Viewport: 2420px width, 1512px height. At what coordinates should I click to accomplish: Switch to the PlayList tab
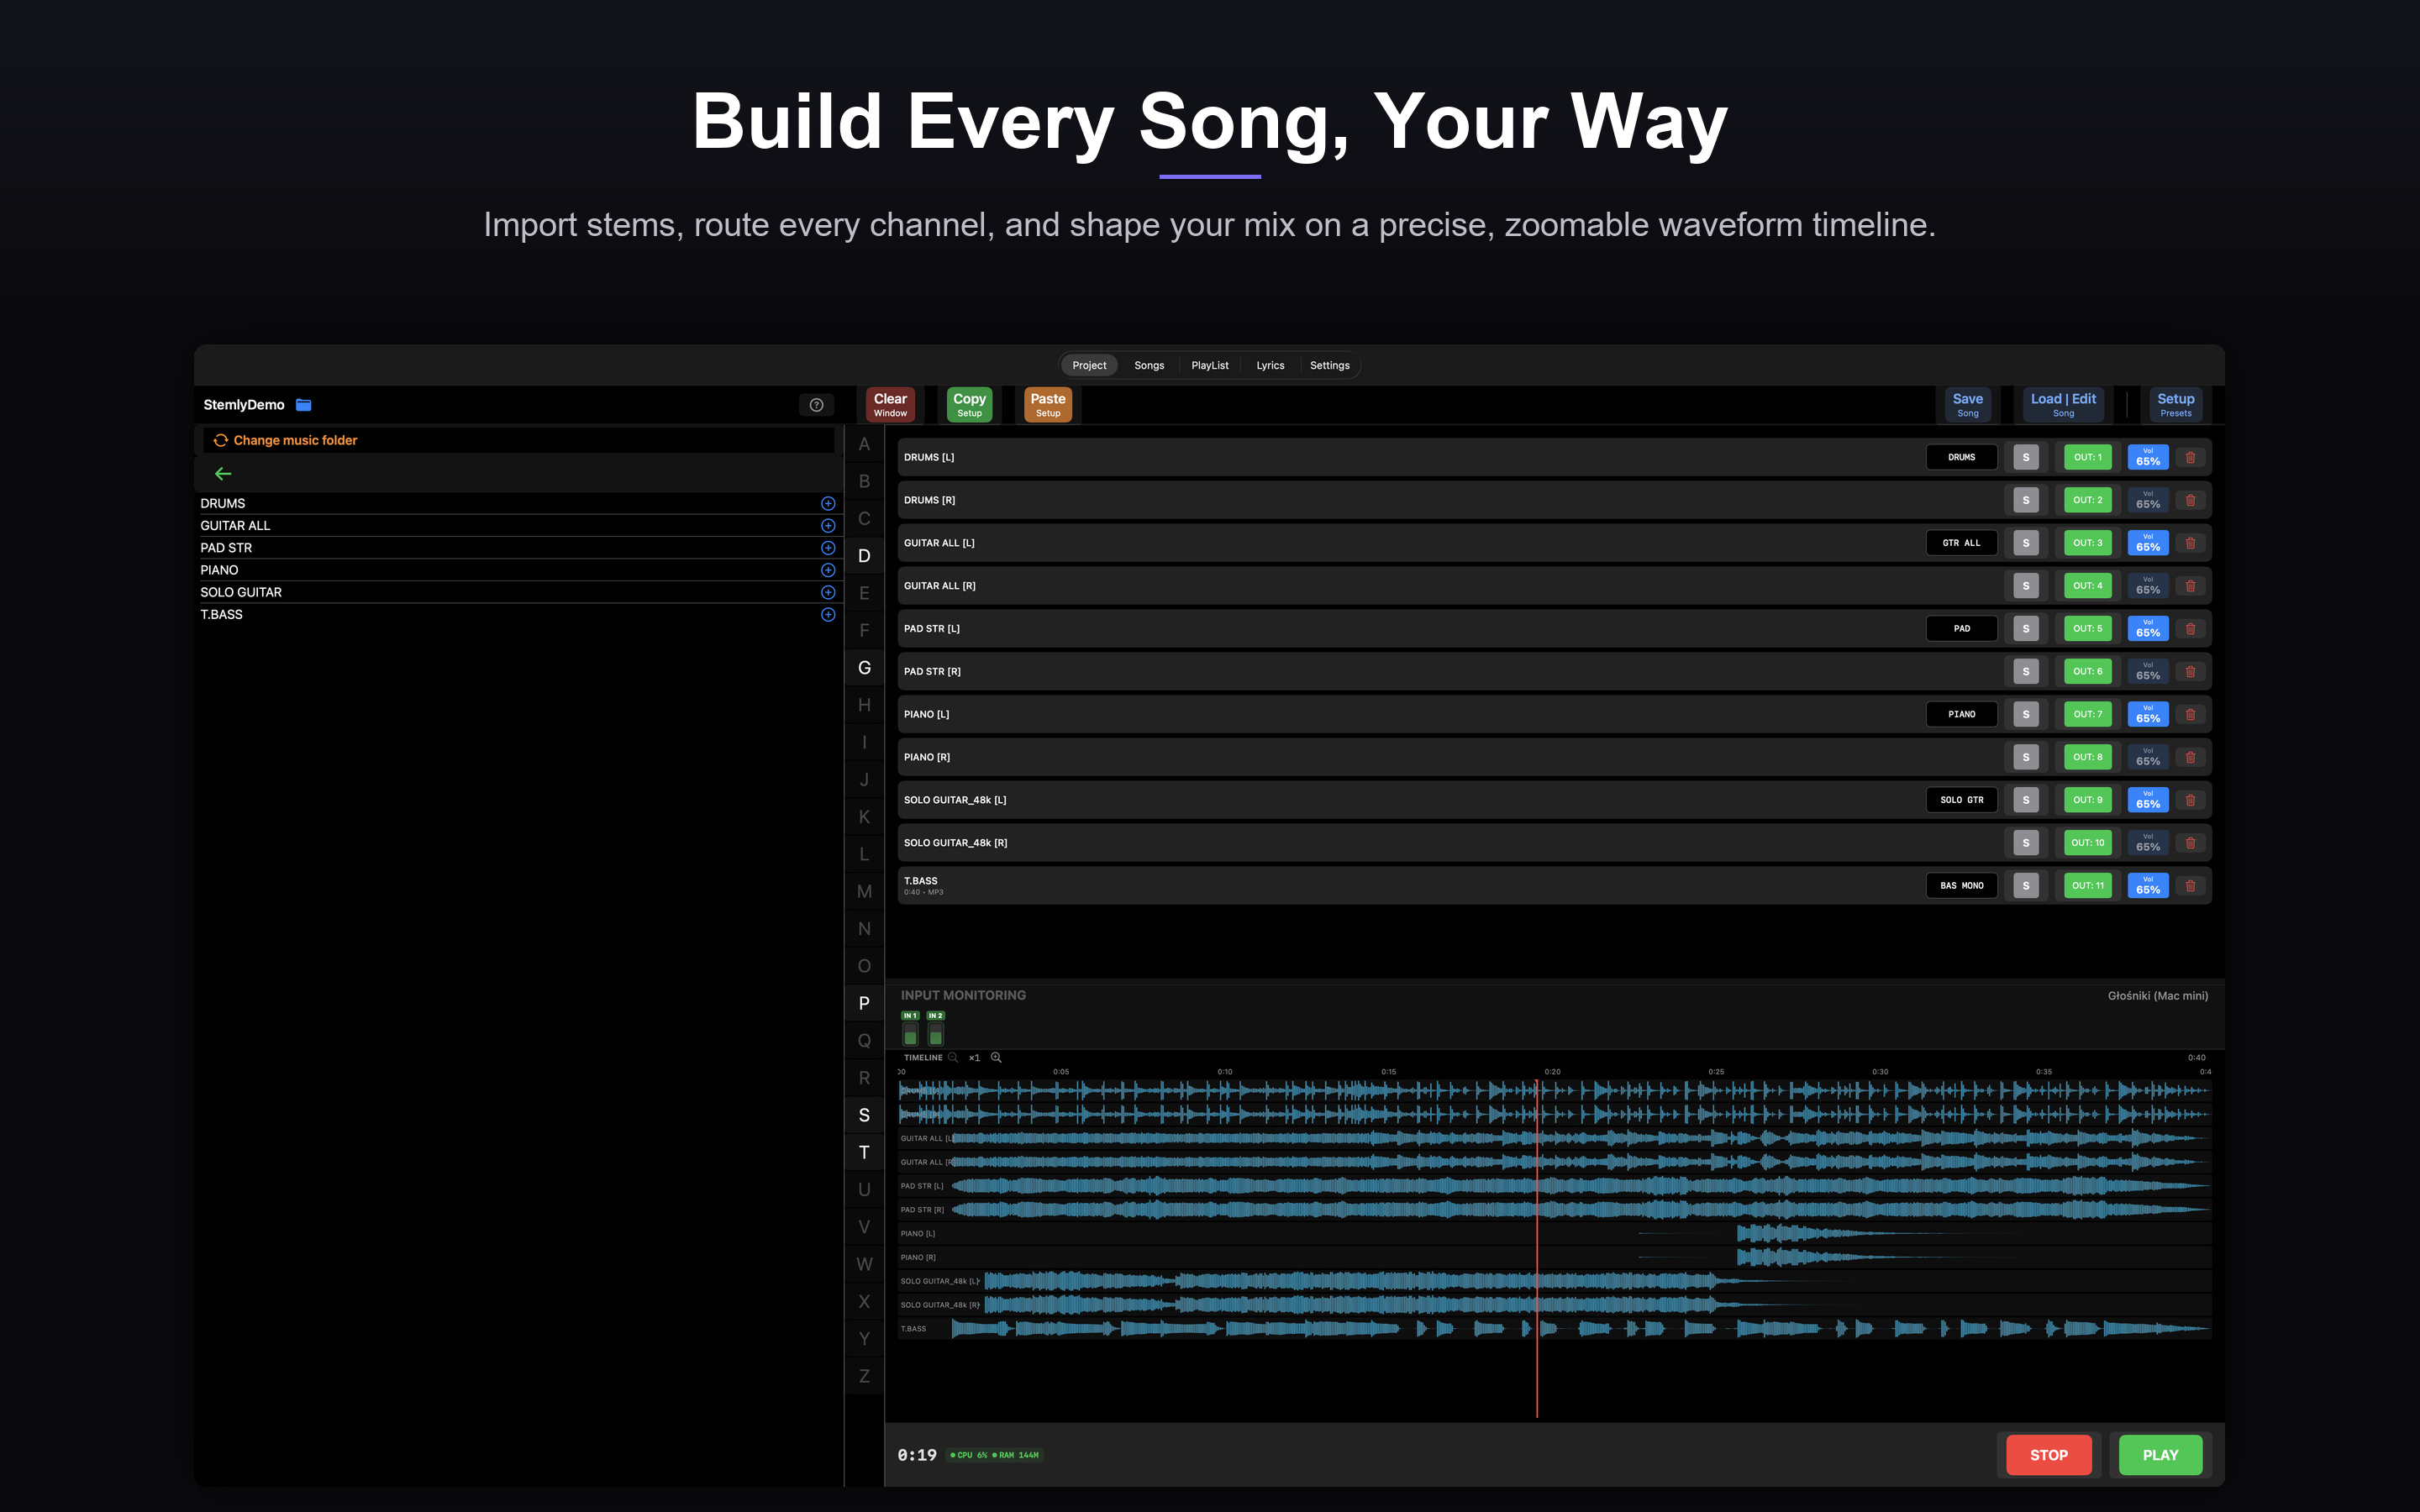tap(1210, 366)
